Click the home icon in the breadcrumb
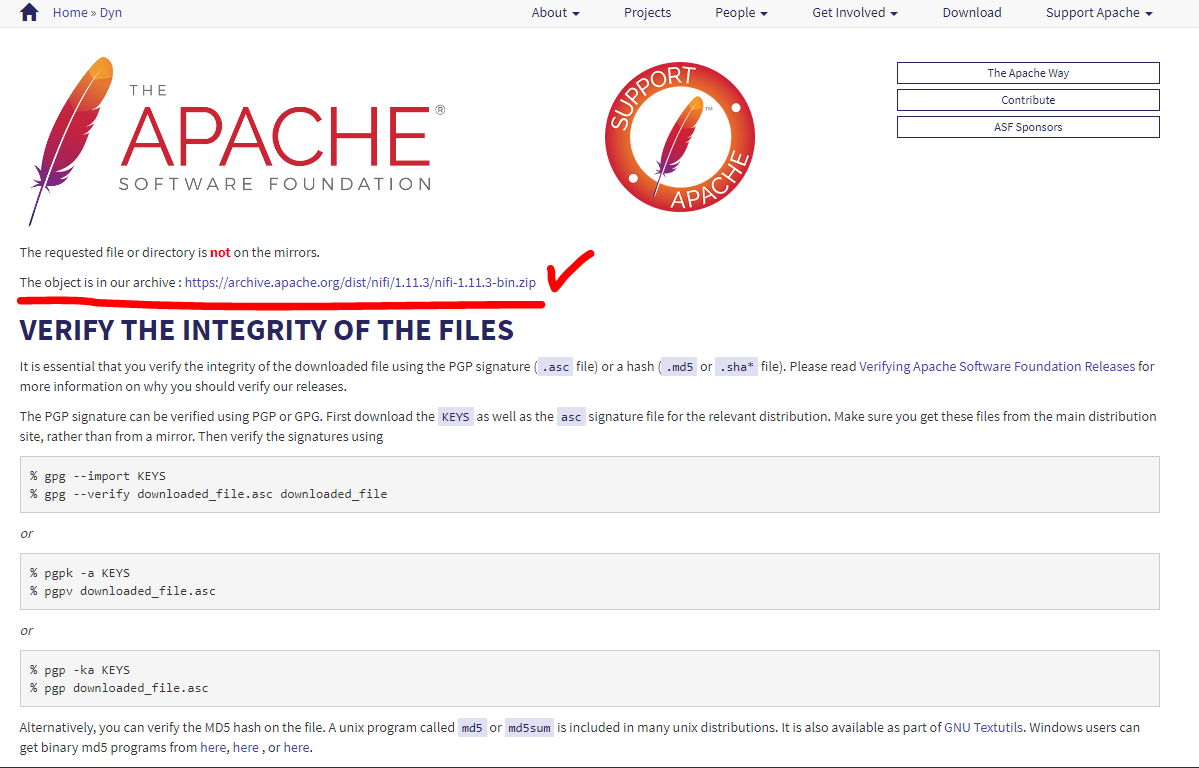Viewport: 1199px width, 768px height. coord(29,12)
